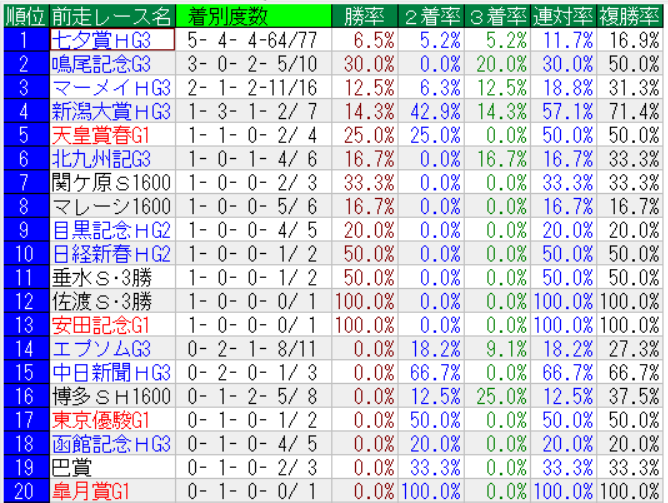Select the 日経新春HG2 race name
The height and width of the screenshot is (503, 668).
point(112,254)
